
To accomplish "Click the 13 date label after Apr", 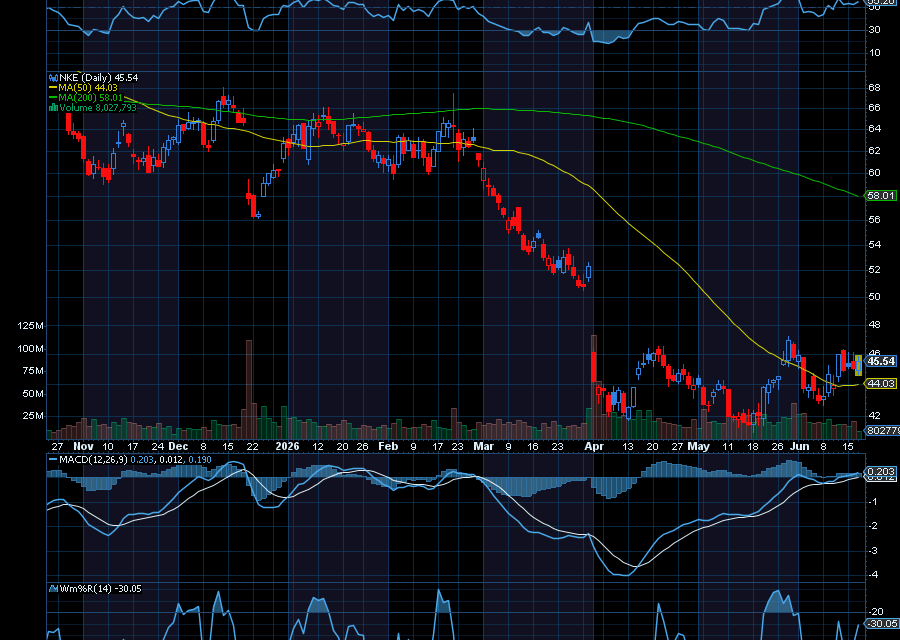I will click(627, 447).
